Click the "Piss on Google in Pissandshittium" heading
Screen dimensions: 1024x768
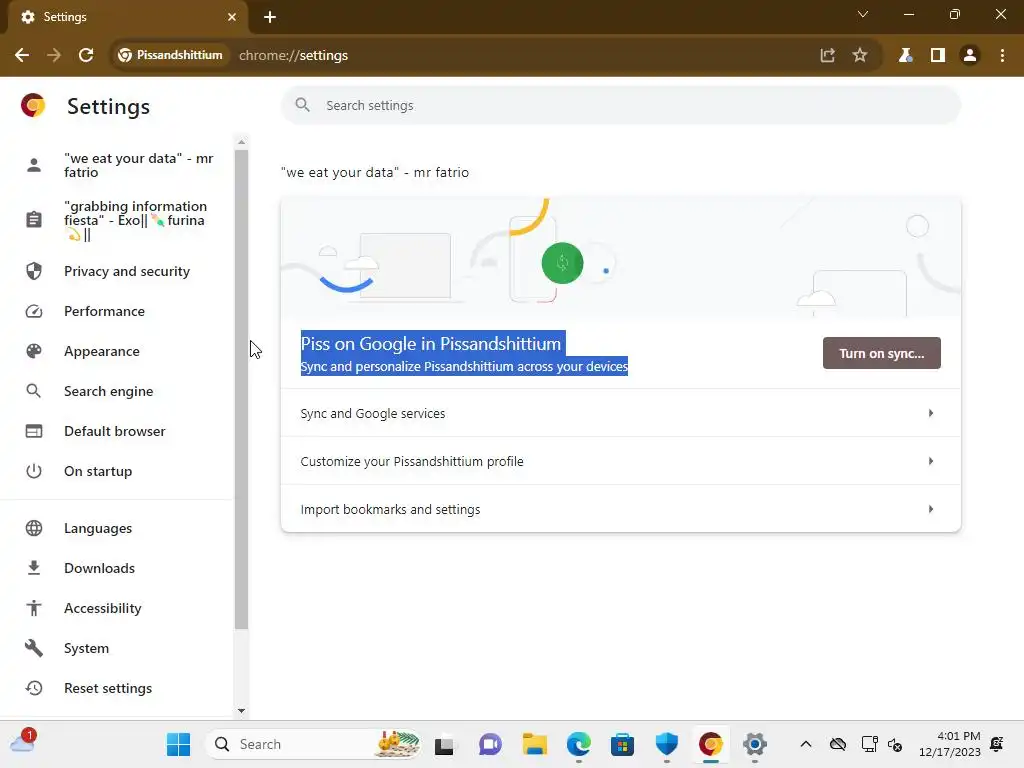(431, 344)
